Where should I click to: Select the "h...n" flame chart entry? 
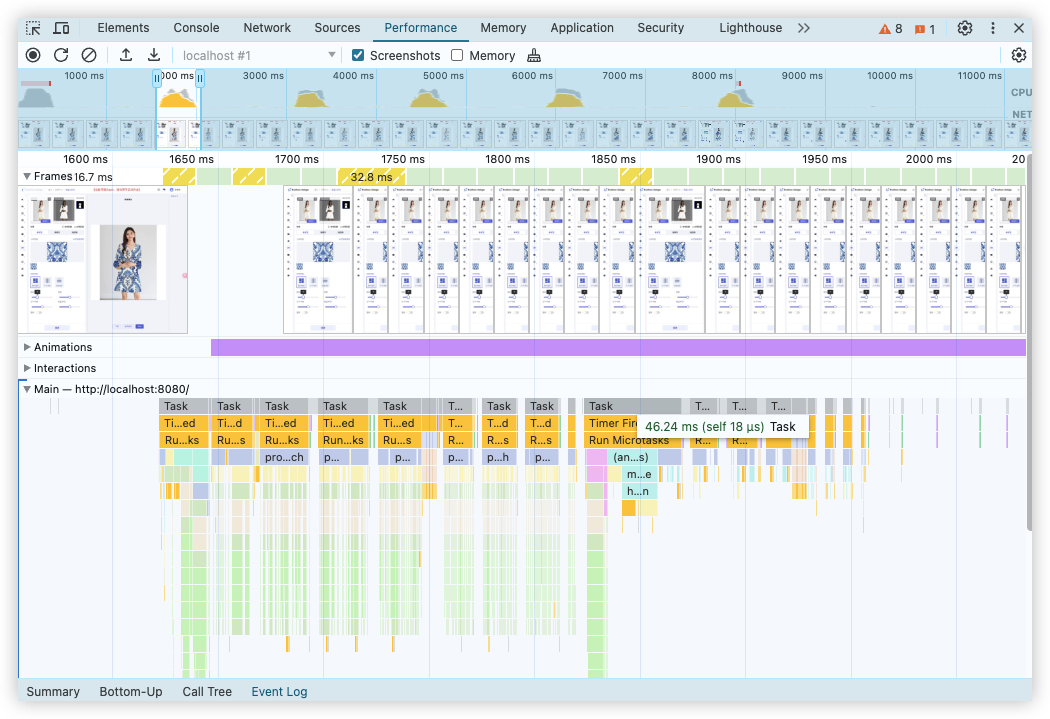639,491
